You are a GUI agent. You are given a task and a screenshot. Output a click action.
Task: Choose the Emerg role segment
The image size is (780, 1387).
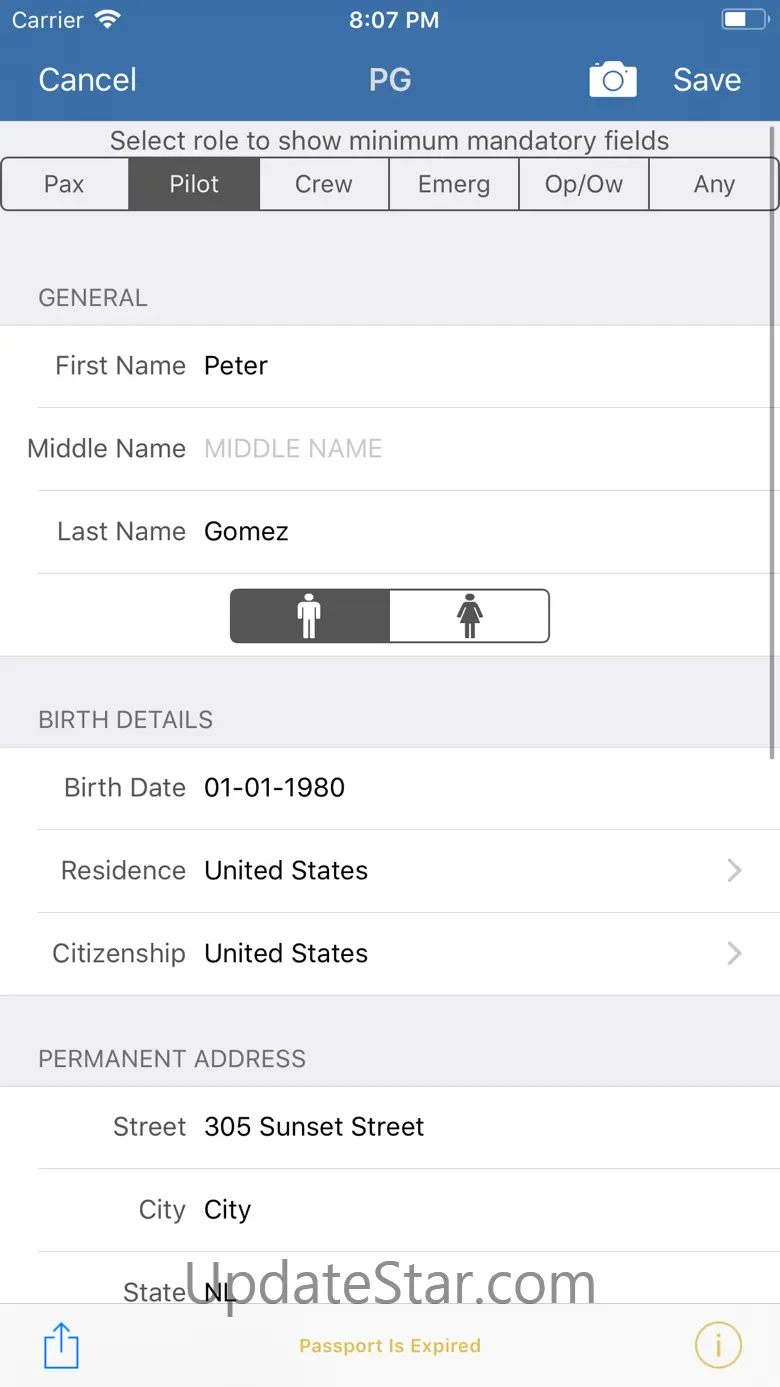click(x=454, y=184)
